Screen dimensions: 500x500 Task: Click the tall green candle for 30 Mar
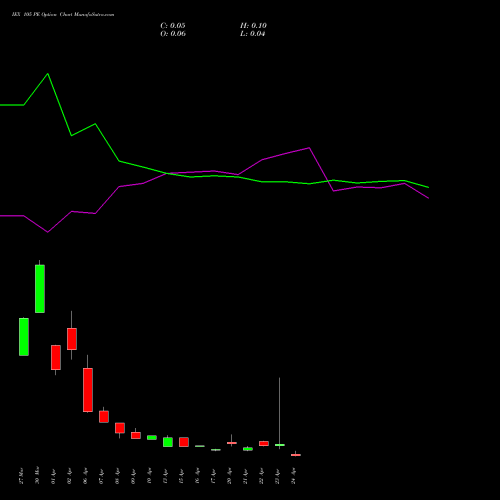pos(40,289)
